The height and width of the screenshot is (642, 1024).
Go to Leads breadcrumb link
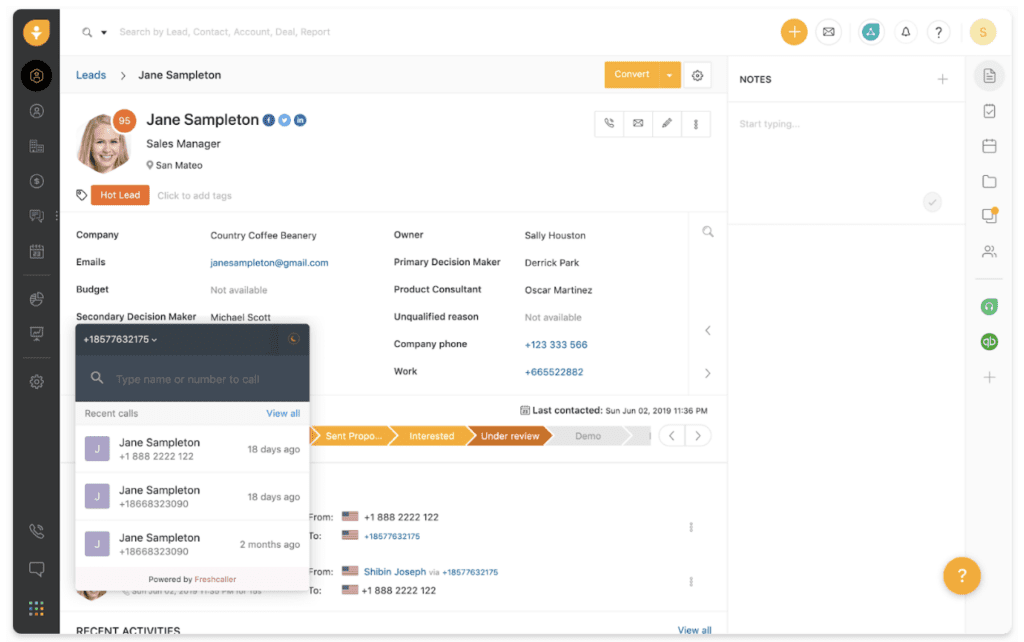pos(91,75)
